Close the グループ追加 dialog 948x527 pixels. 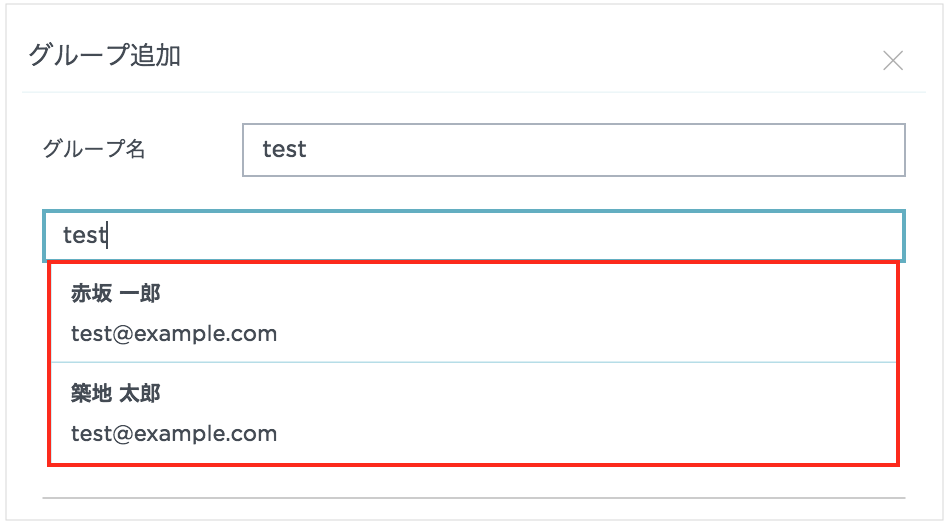point(893,61)
